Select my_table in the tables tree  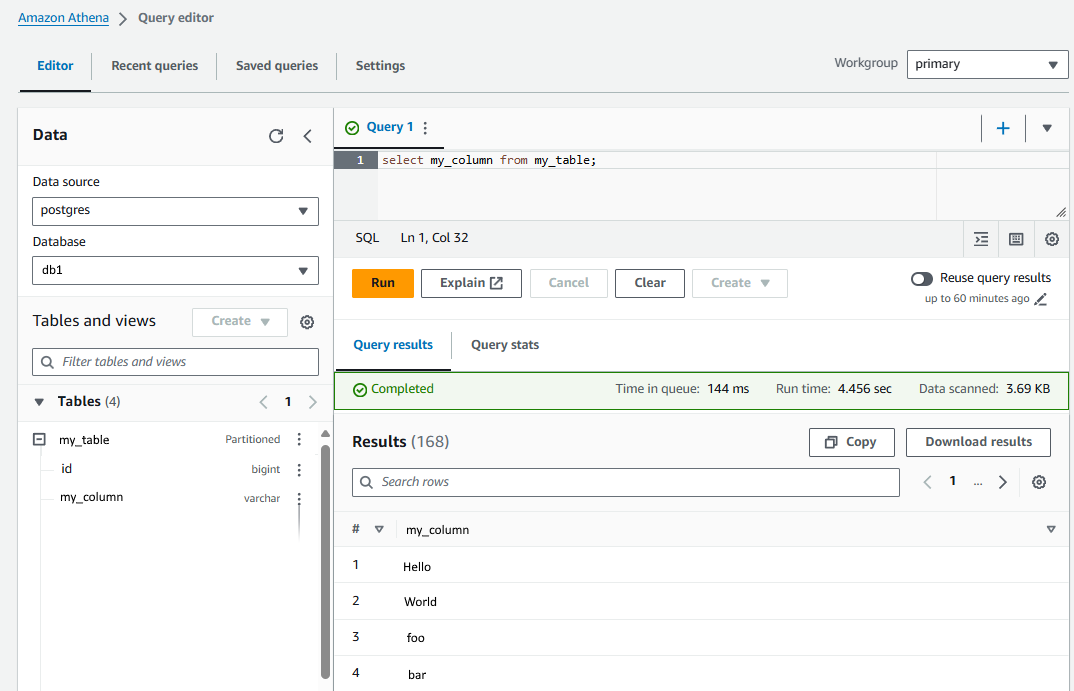[x=84, y=440]
